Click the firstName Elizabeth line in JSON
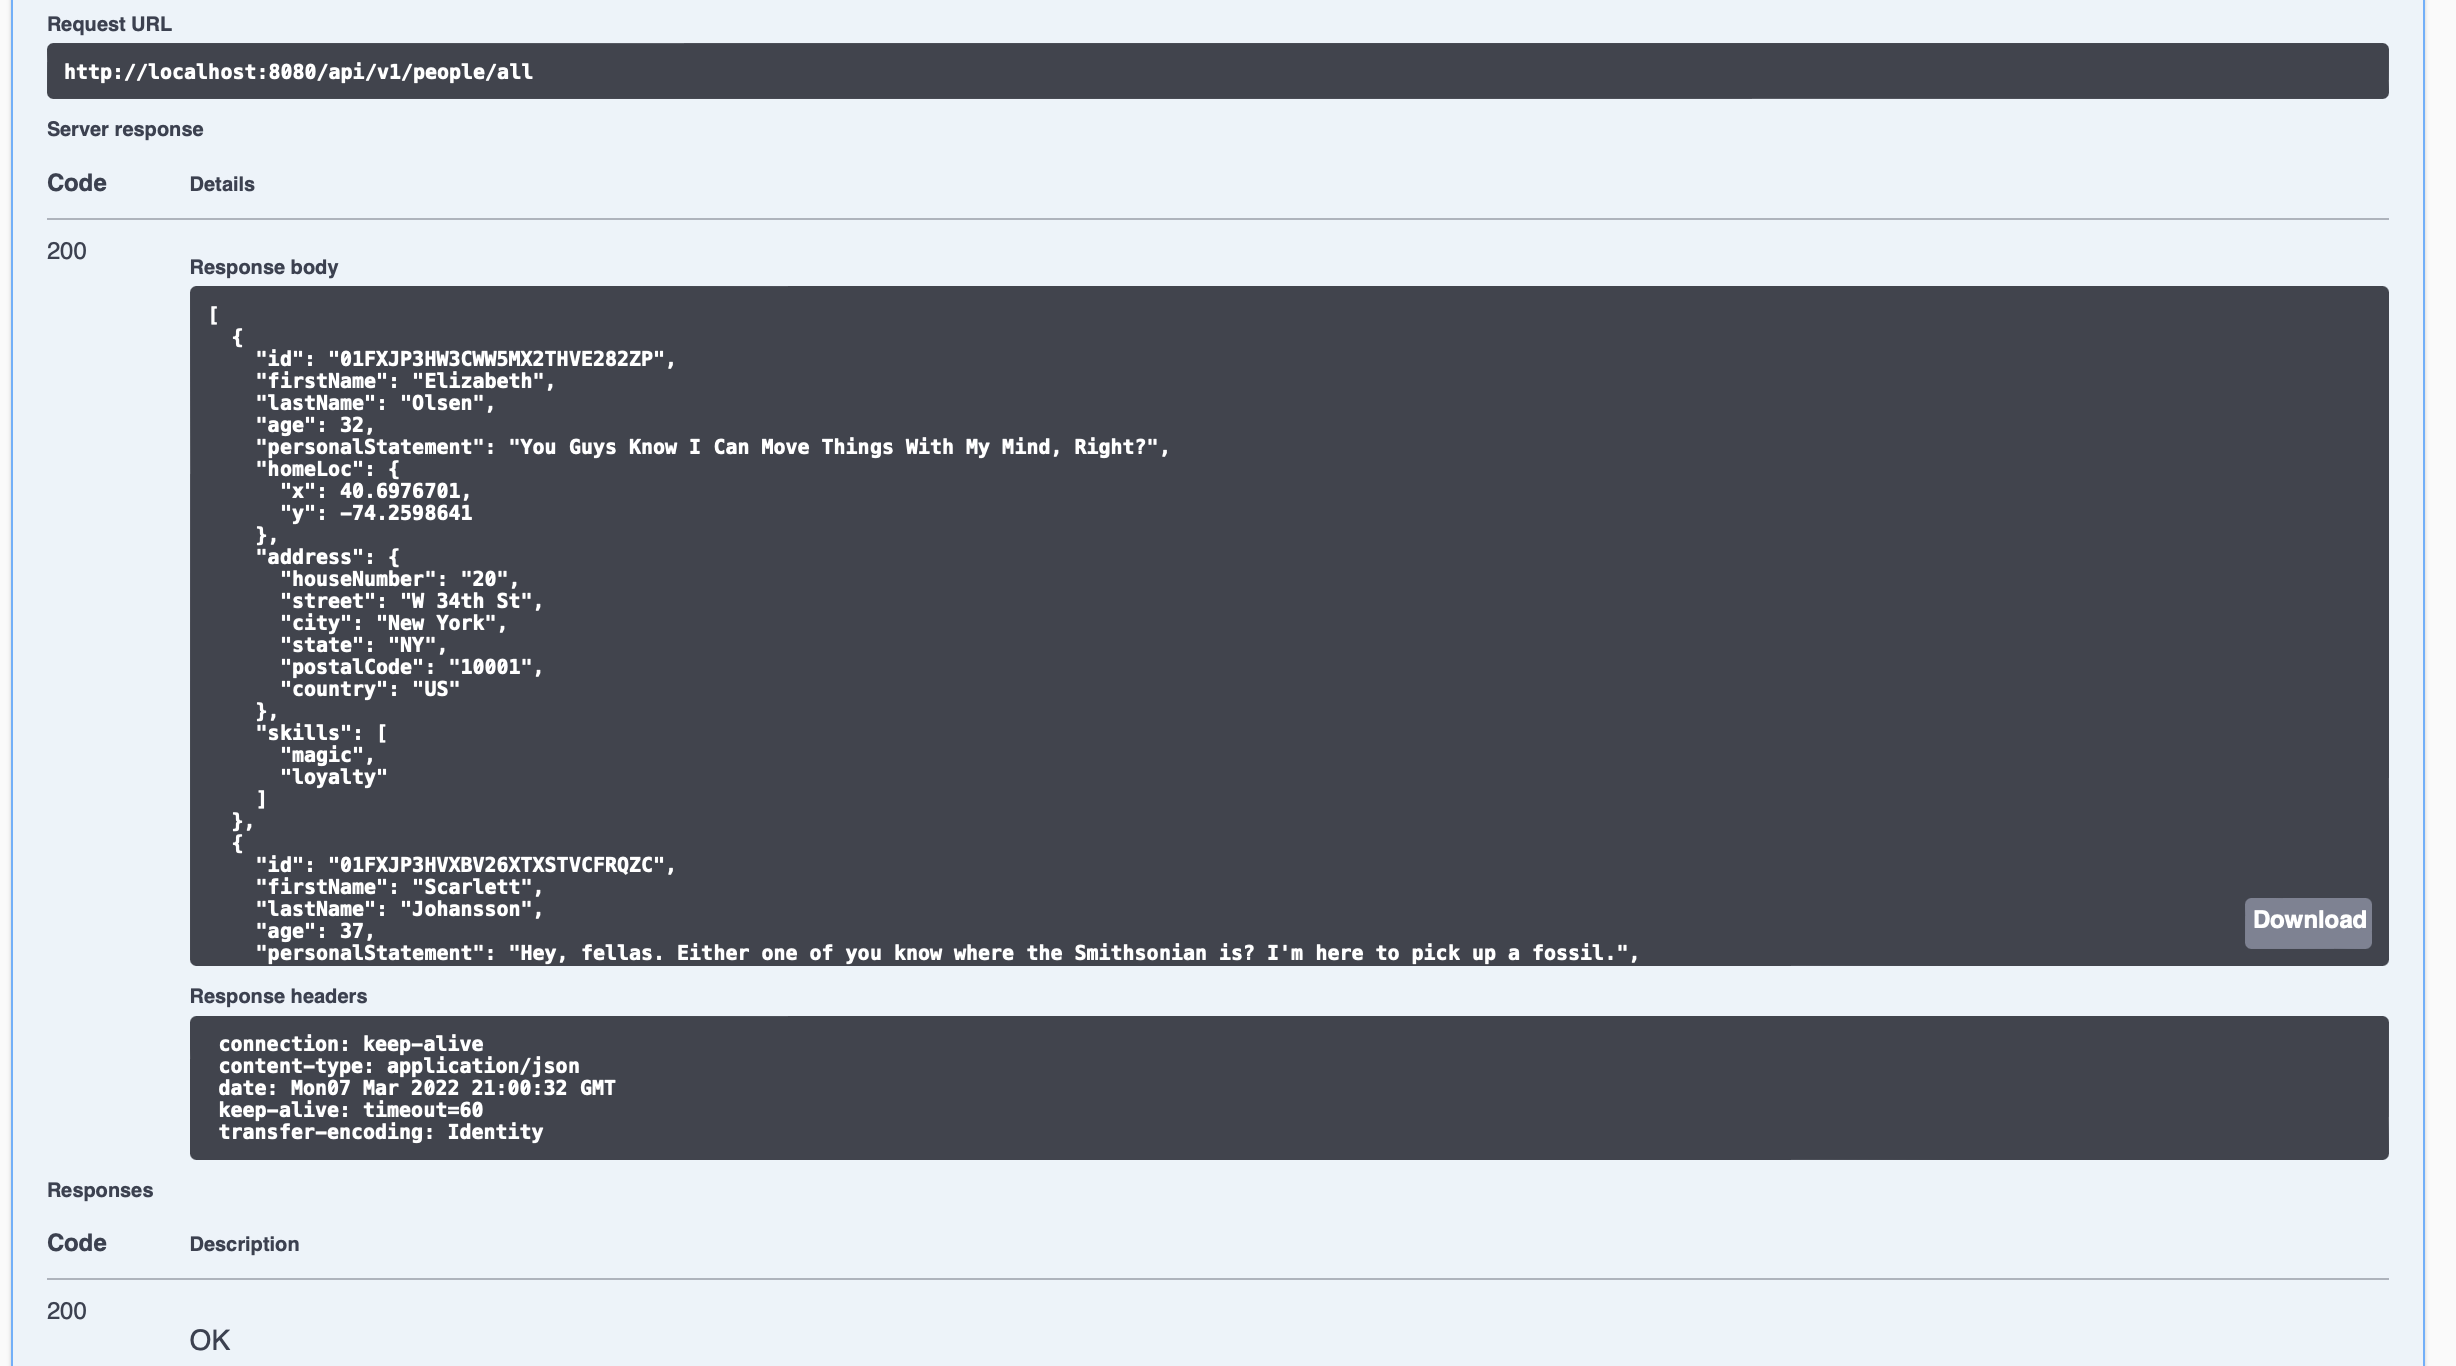This screenshot has height=1366, width=2456. (405, 381)
